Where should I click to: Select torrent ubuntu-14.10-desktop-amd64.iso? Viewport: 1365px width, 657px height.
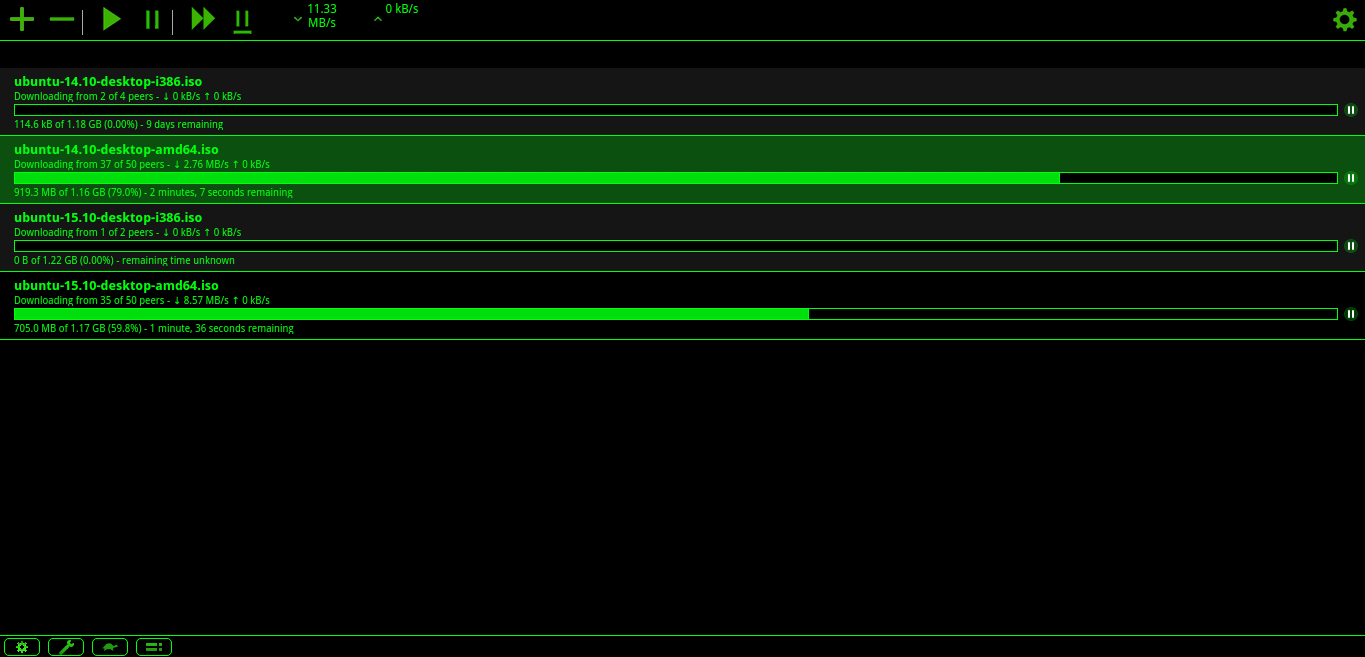pyautogui.click(x=682, y=170)
